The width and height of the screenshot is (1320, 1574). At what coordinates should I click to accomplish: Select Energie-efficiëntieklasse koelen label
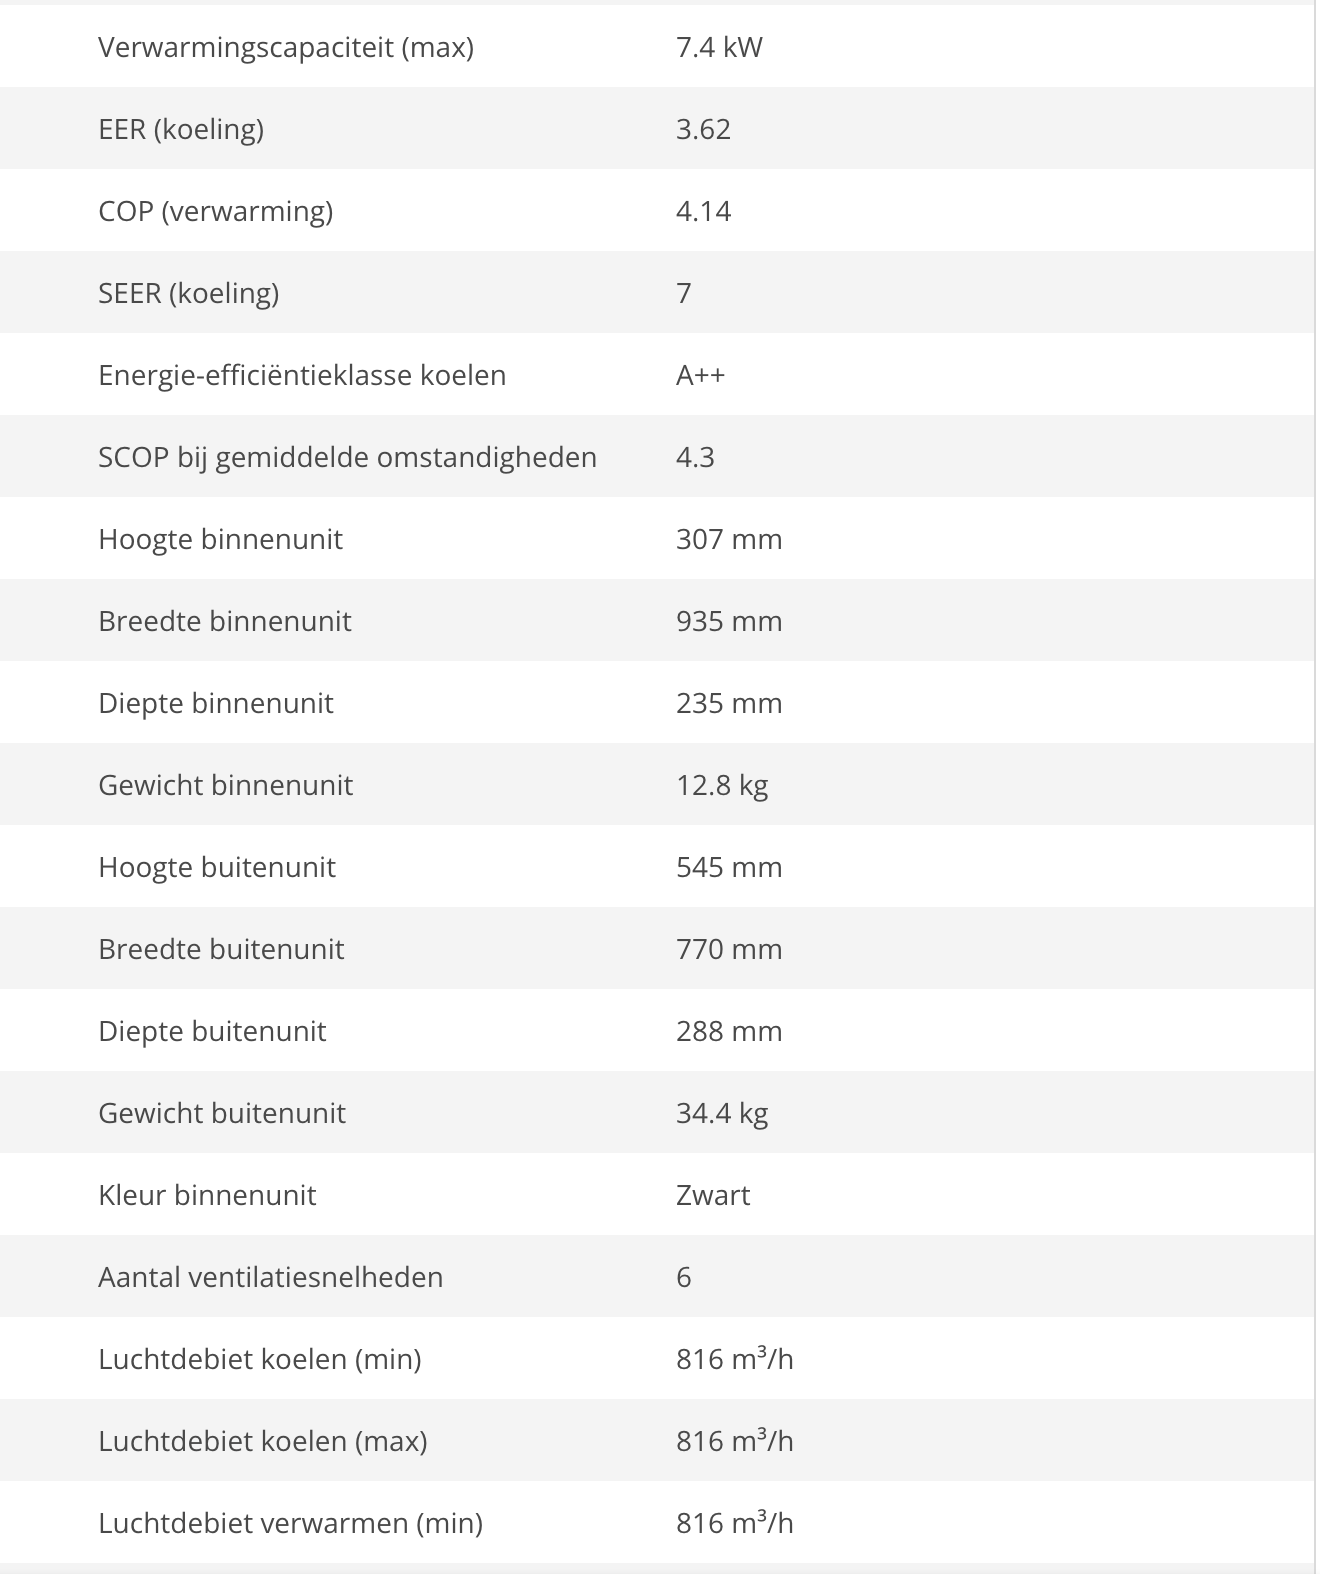302,375
